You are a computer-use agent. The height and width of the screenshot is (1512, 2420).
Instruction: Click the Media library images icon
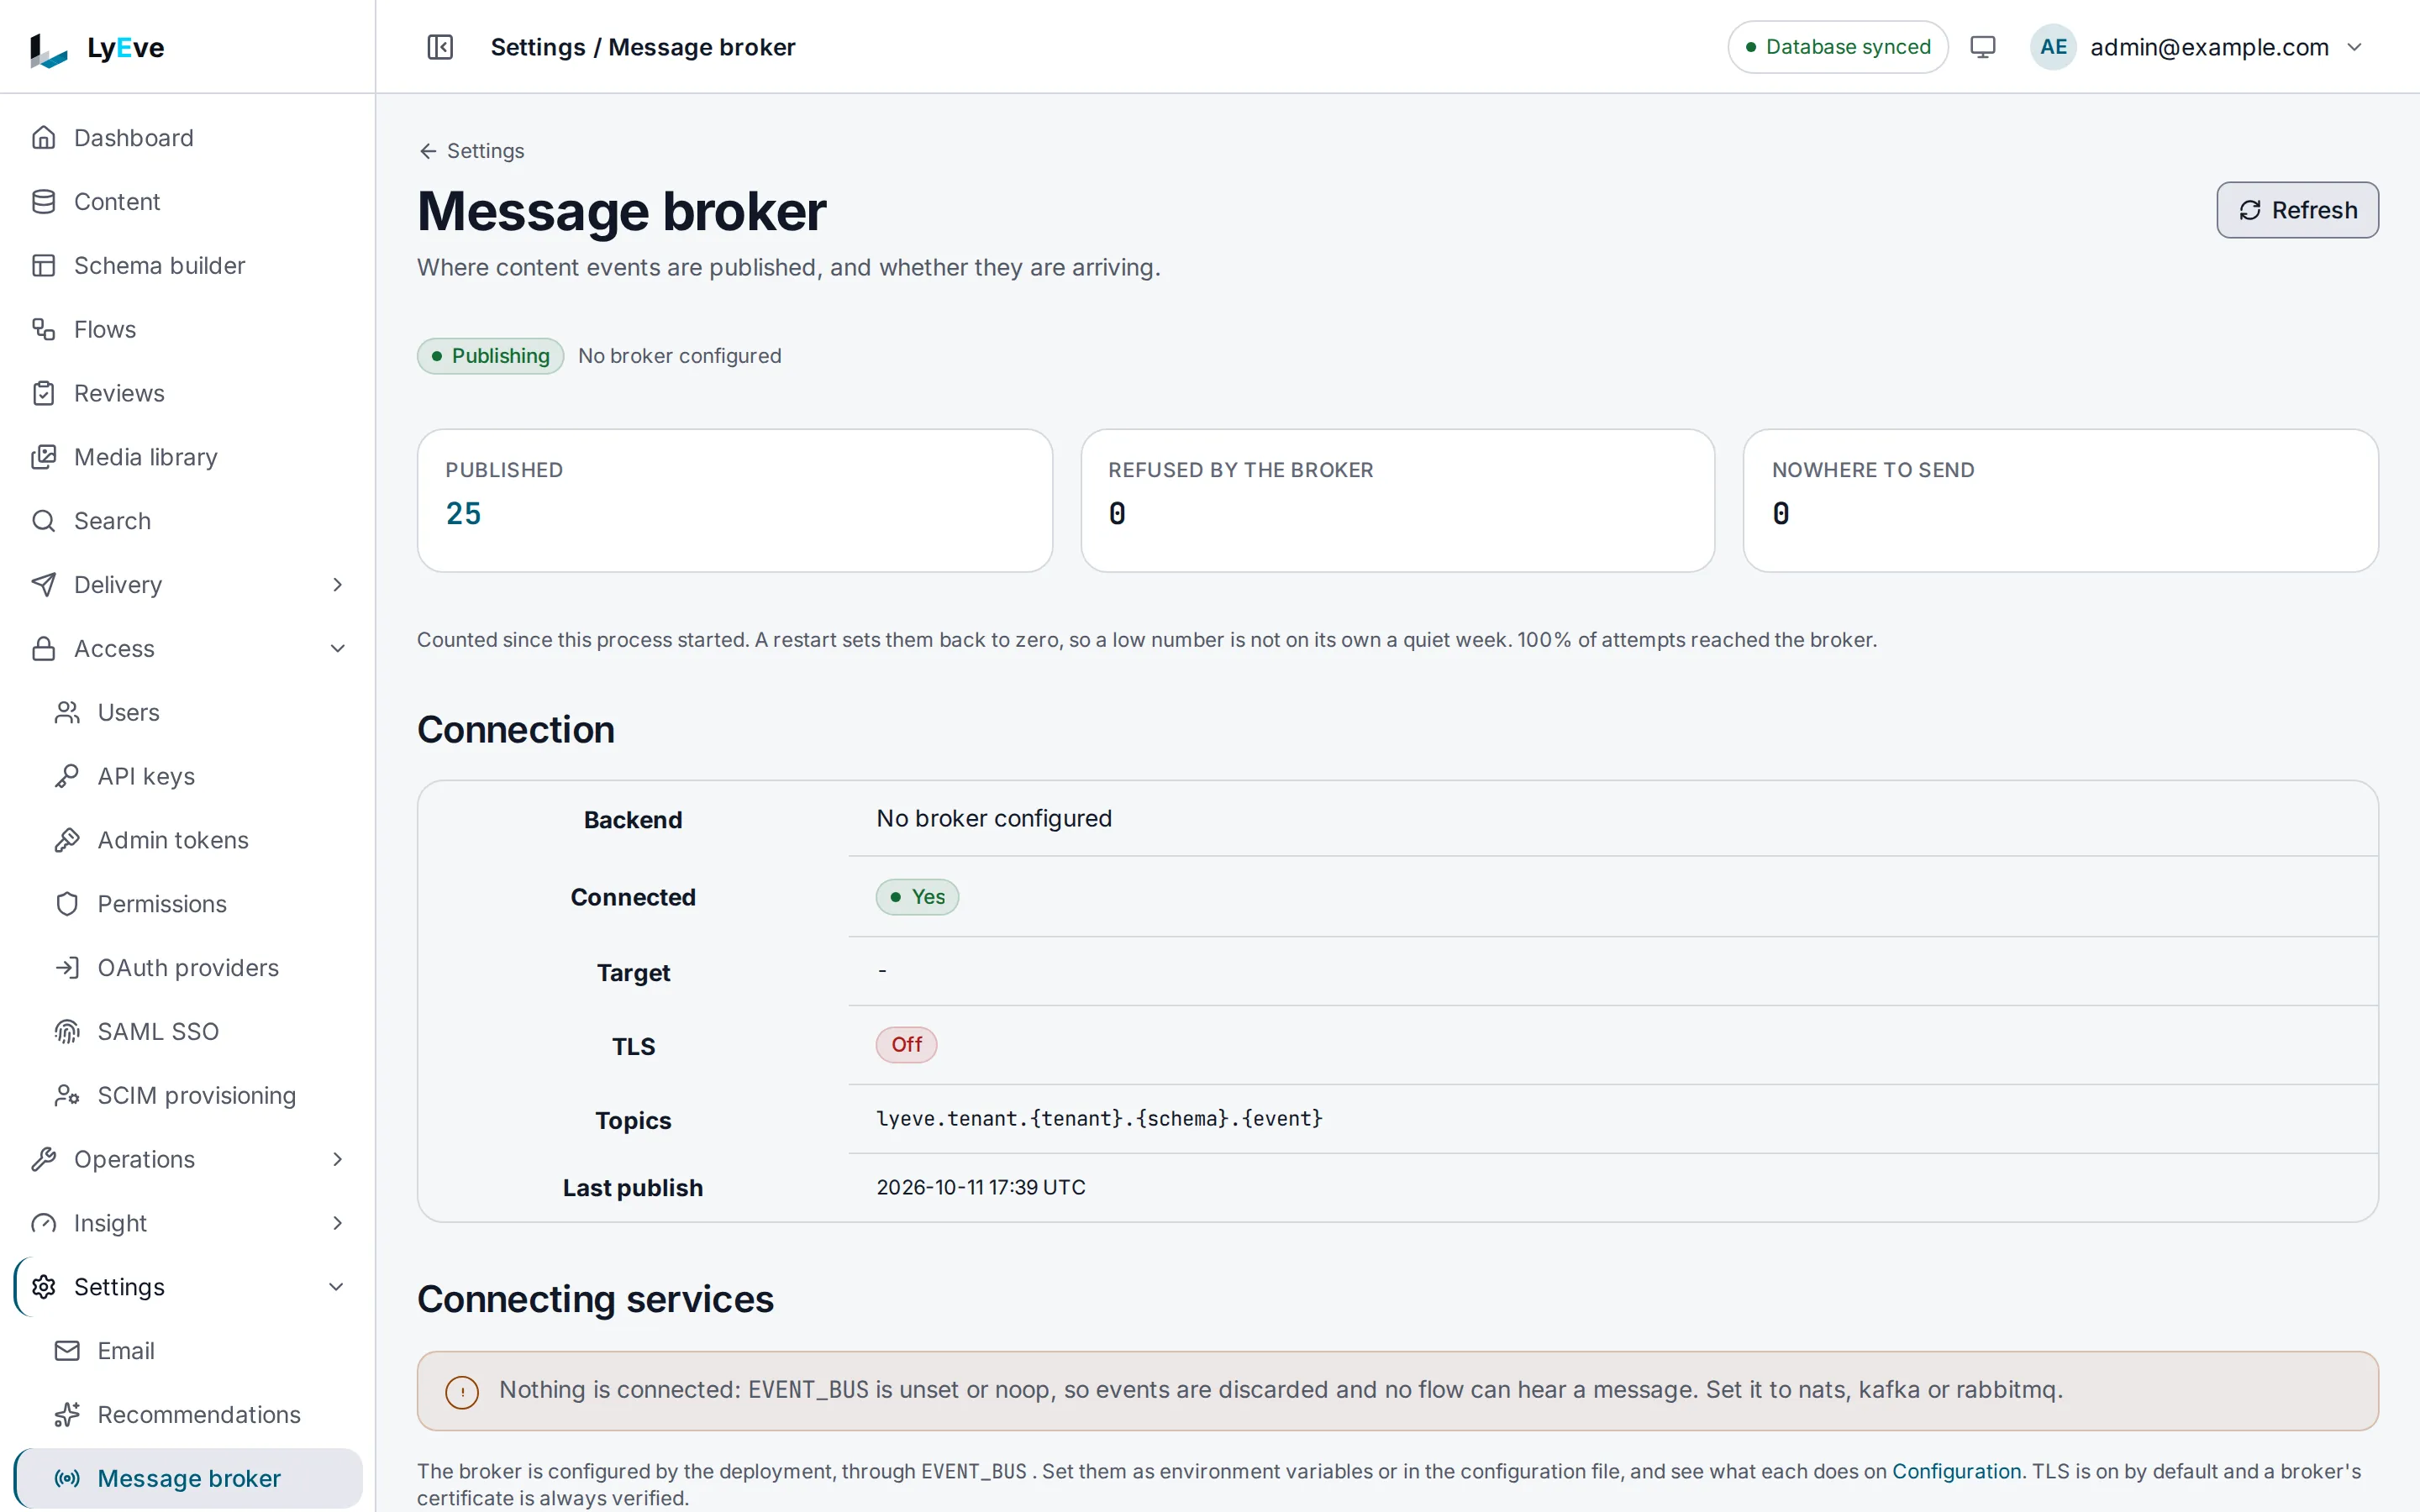coord(44,457)
